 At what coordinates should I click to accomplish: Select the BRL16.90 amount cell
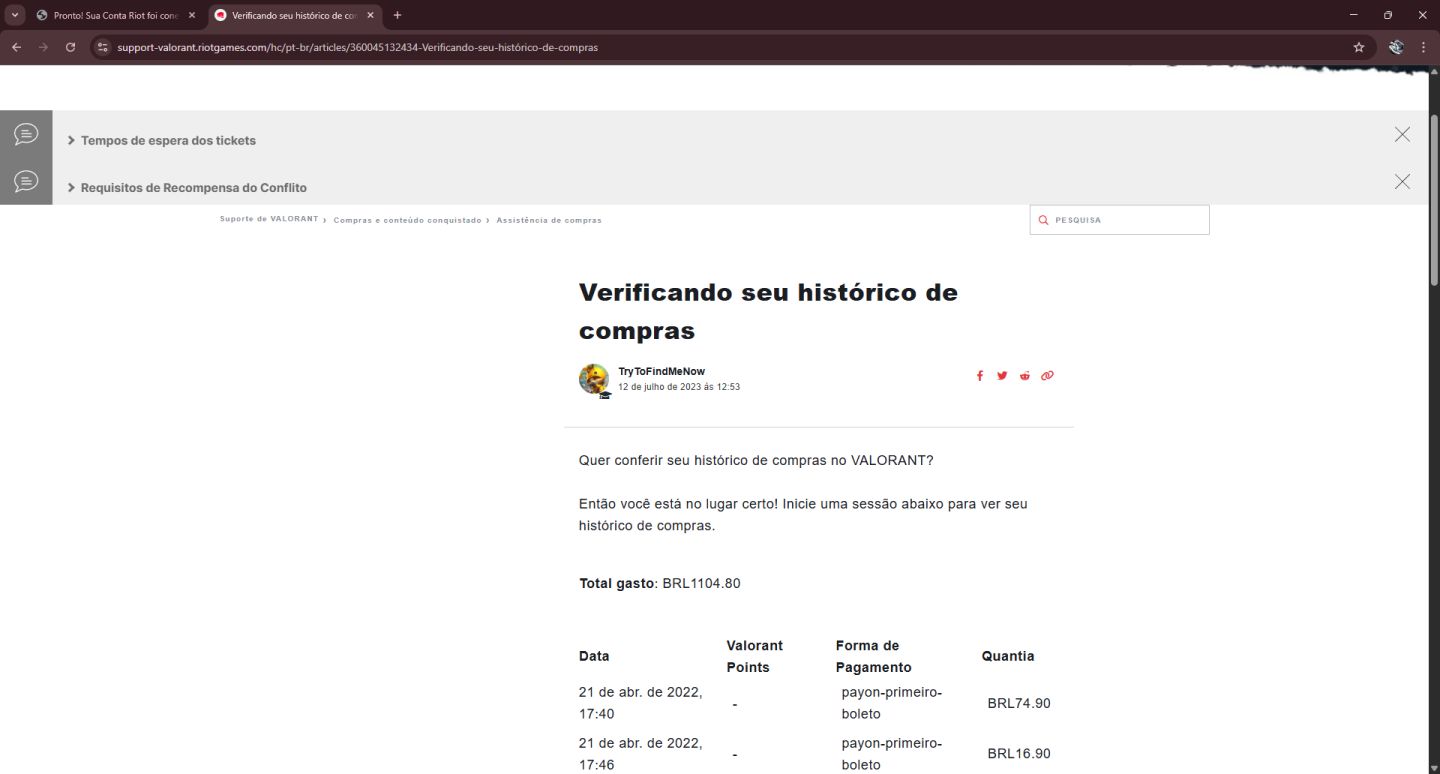point(1019,753)
